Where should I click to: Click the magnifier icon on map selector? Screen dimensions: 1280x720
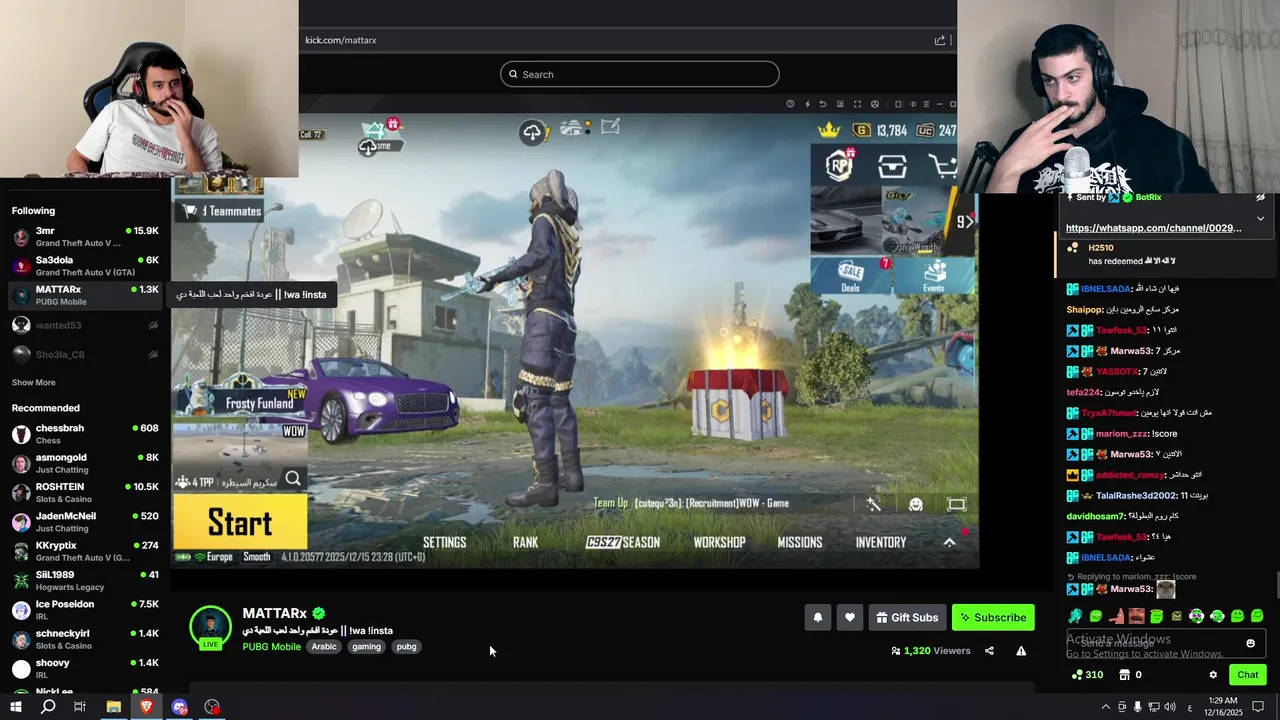pyautogui.click(x=293, y=479)
